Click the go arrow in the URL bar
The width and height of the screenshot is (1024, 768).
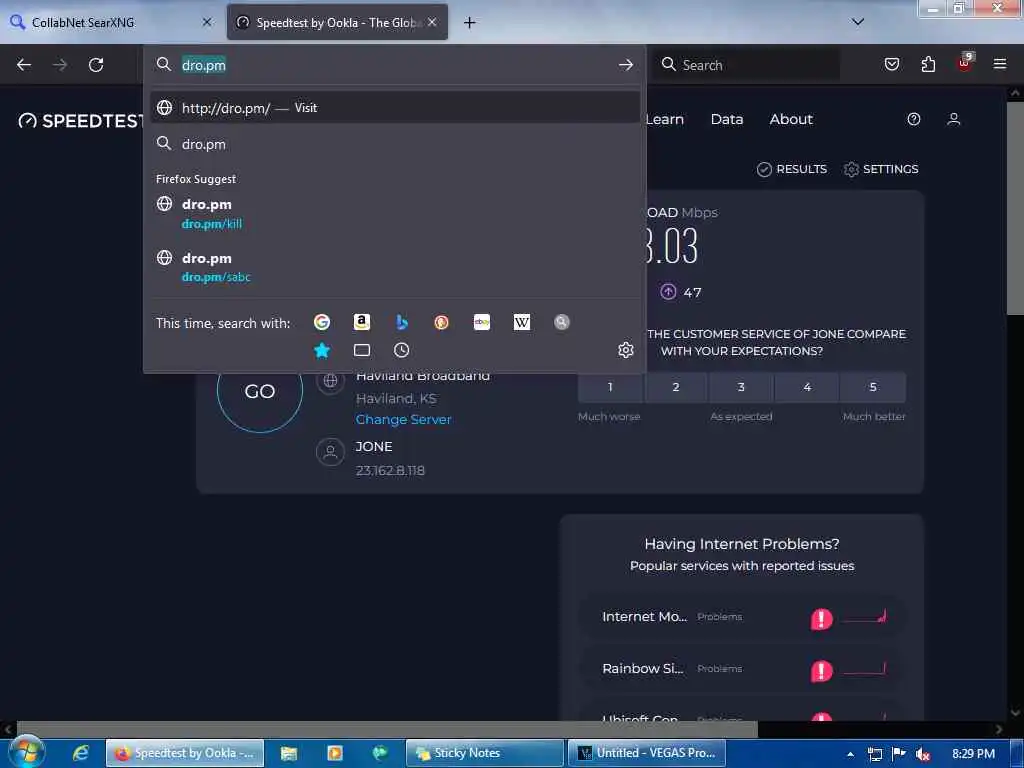pos(626,65)
